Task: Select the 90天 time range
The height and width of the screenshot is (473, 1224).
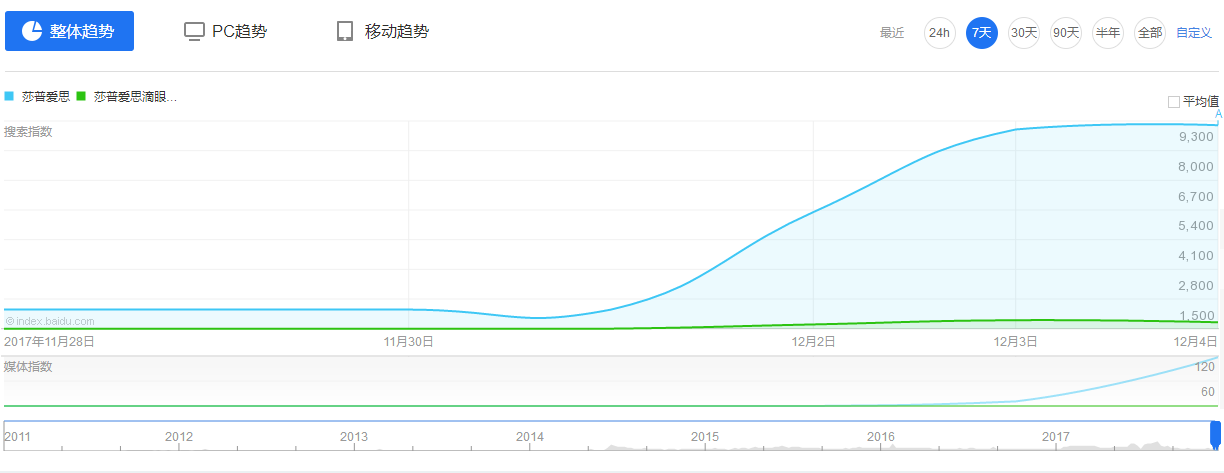Action: (1066, 33)
